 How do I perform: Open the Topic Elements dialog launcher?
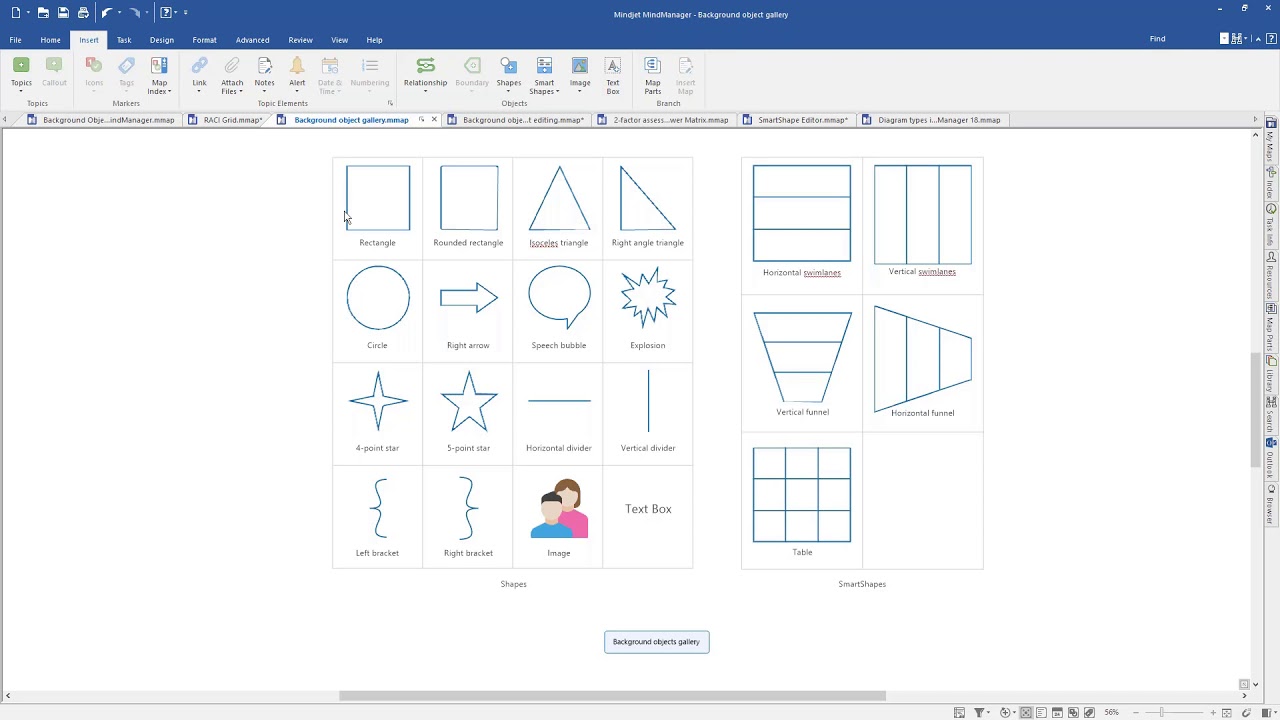pyautogui.click(x=390, y=104)
